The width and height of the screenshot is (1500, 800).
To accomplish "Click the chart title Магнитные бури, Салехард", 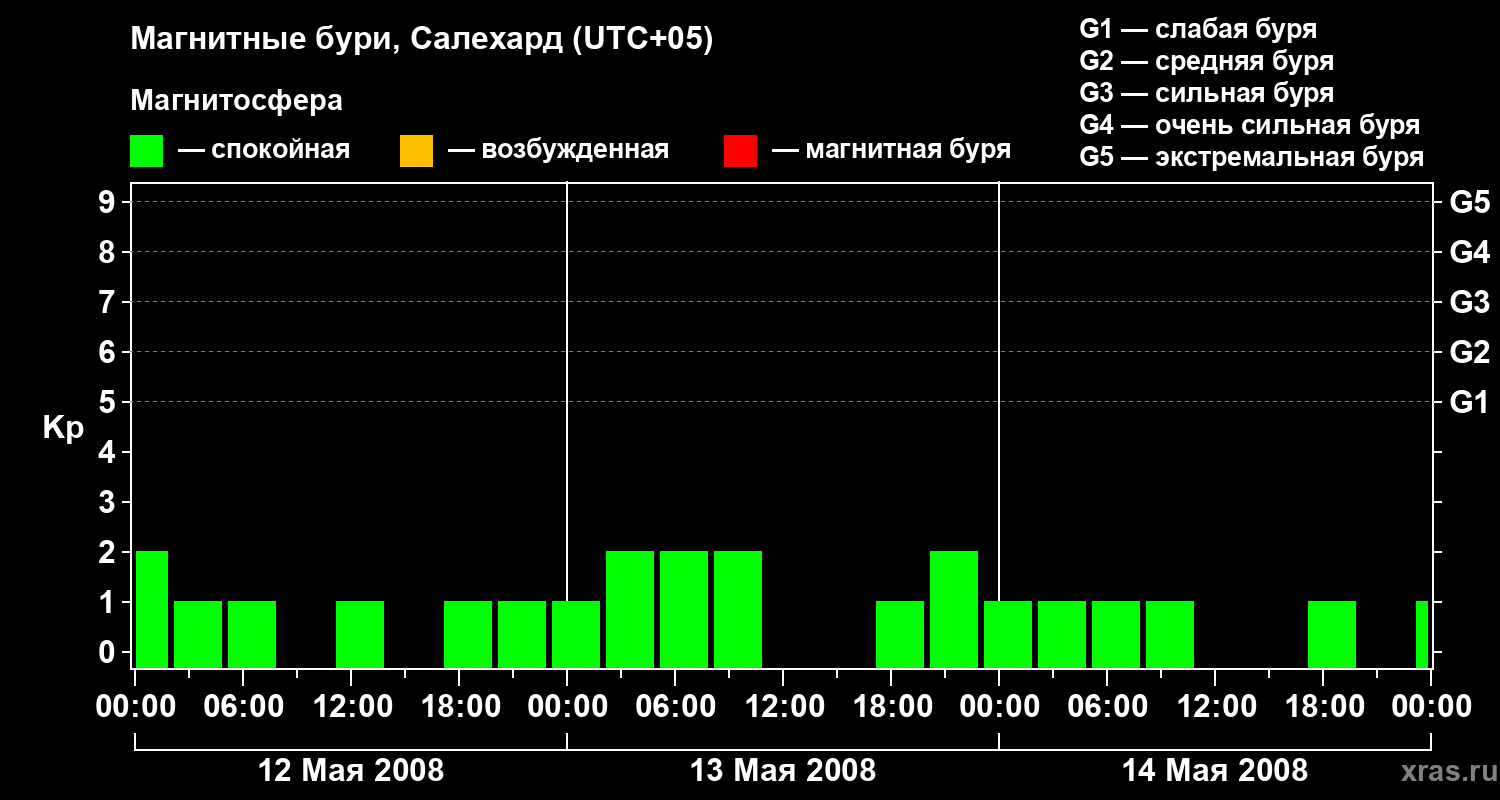I will (422, 40).
